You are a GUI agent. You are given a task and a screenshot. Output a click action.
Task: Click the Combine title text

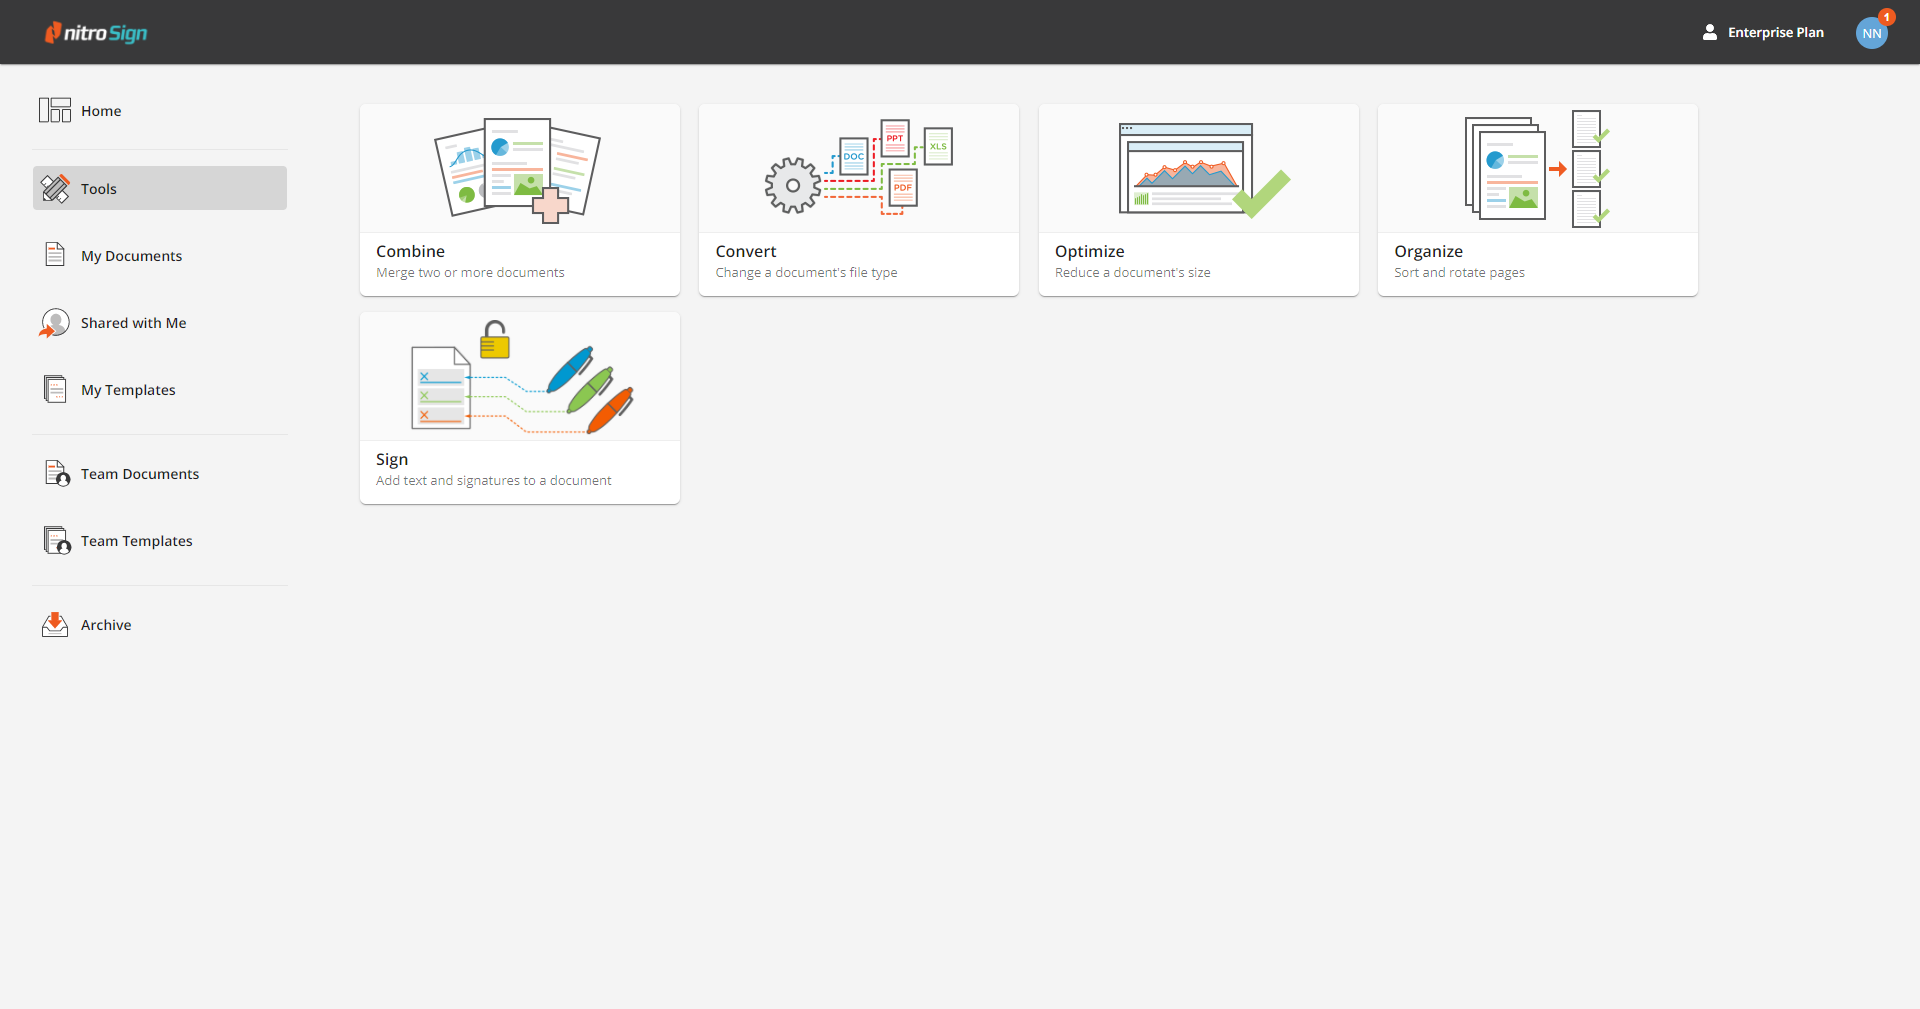tap(410, 251)
